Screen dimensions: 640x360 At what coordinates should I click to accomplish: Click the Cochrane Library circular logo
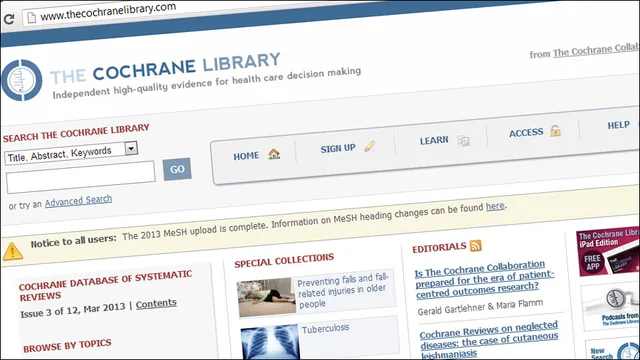pyautogui.click(x=21, y=80)
